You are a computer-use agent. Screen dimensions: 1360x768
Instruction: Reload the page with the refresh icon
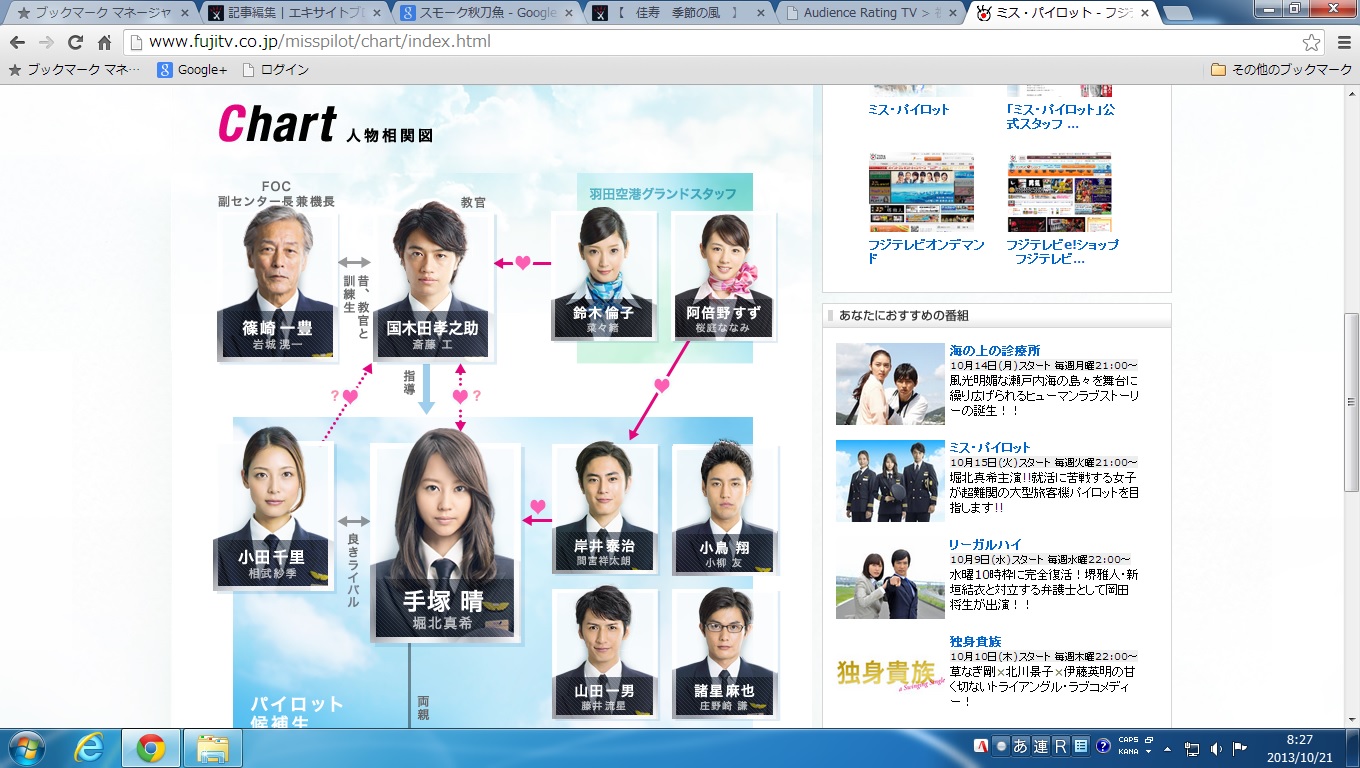75,43
